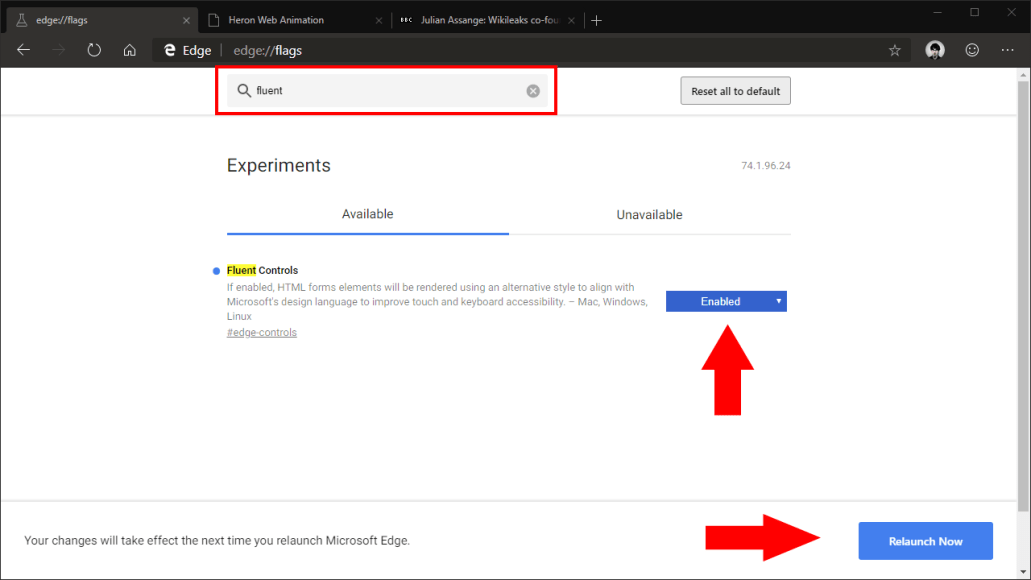
Task: Close the edge://flags tab
Action: (x=186, y=20)
